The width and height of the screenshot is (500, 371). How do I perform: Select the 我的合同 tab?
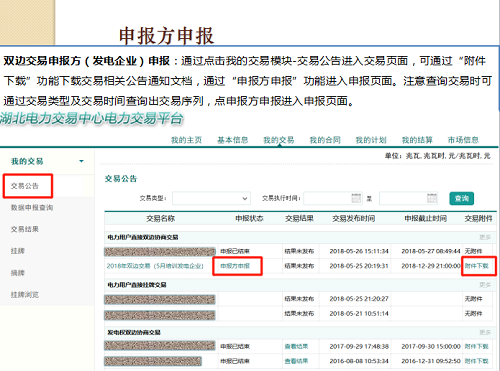pyautogui.click(x=325, y=140)
